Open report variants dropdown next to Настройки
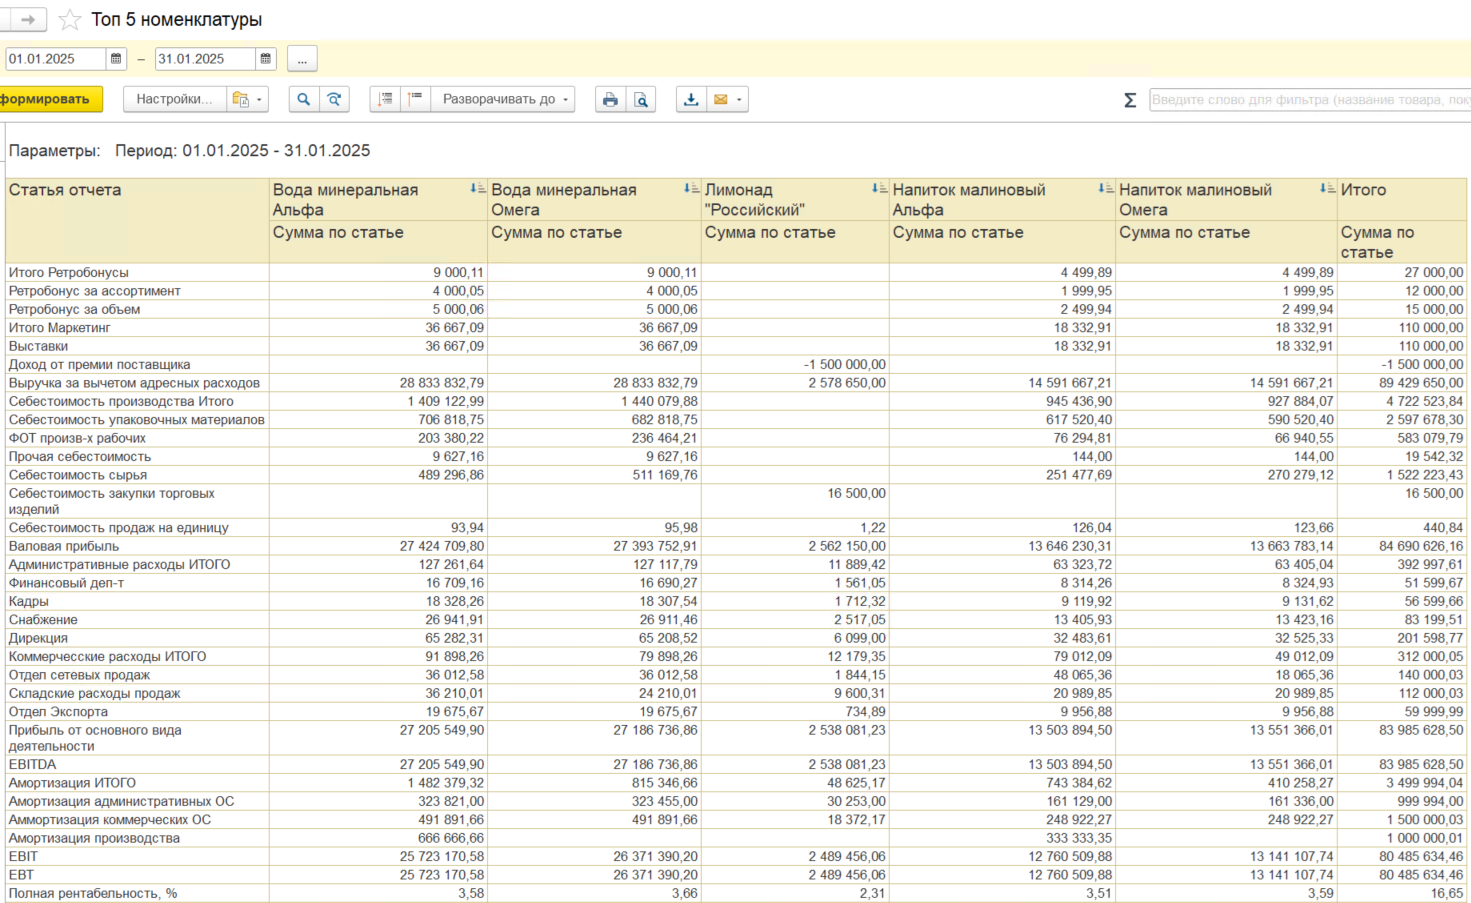 247,99
